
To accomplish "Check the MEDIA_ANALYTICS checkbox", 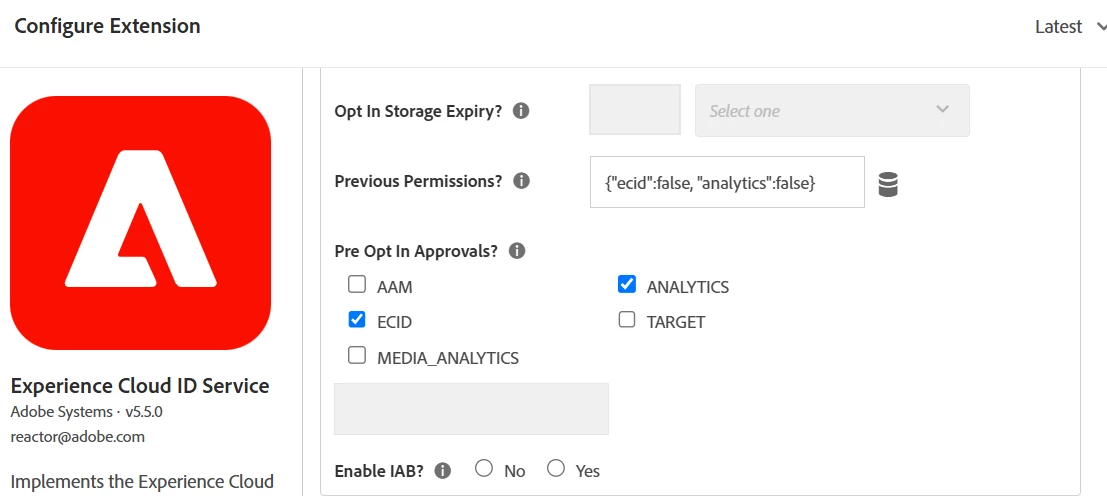I will 357,355.
